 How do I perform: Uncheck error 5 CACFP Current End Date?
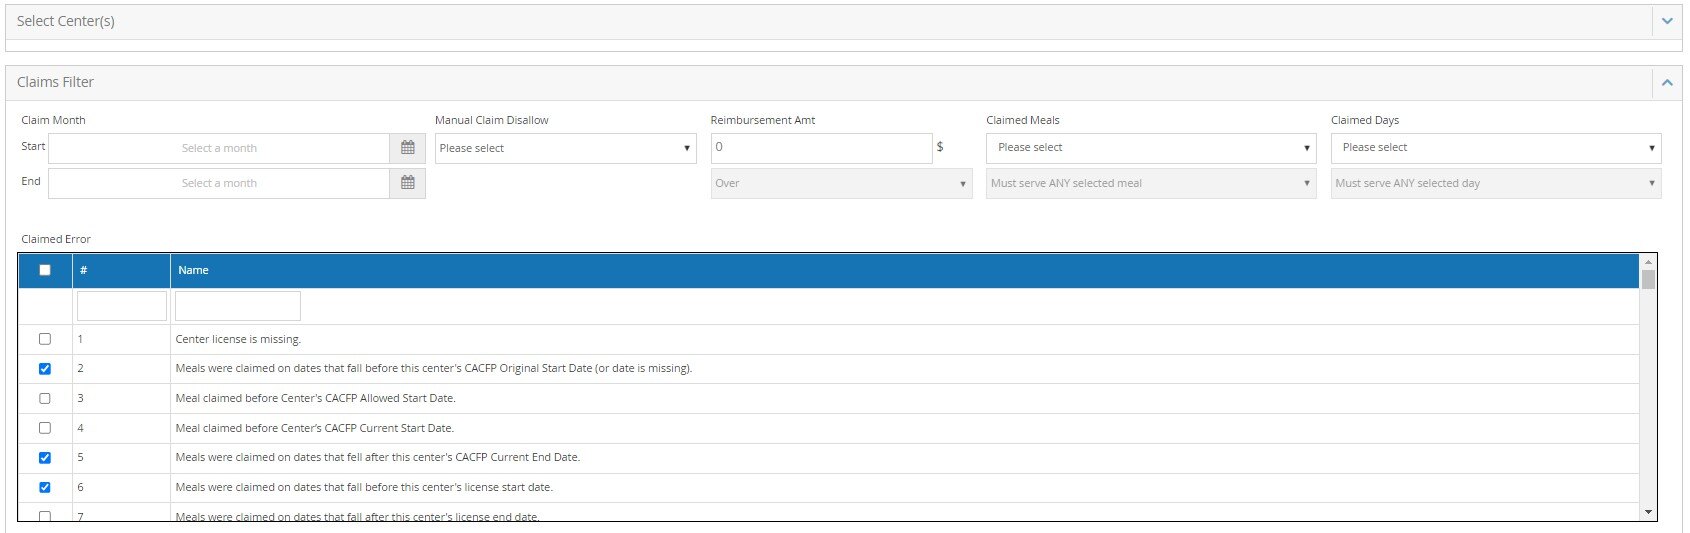pos(45,458)
